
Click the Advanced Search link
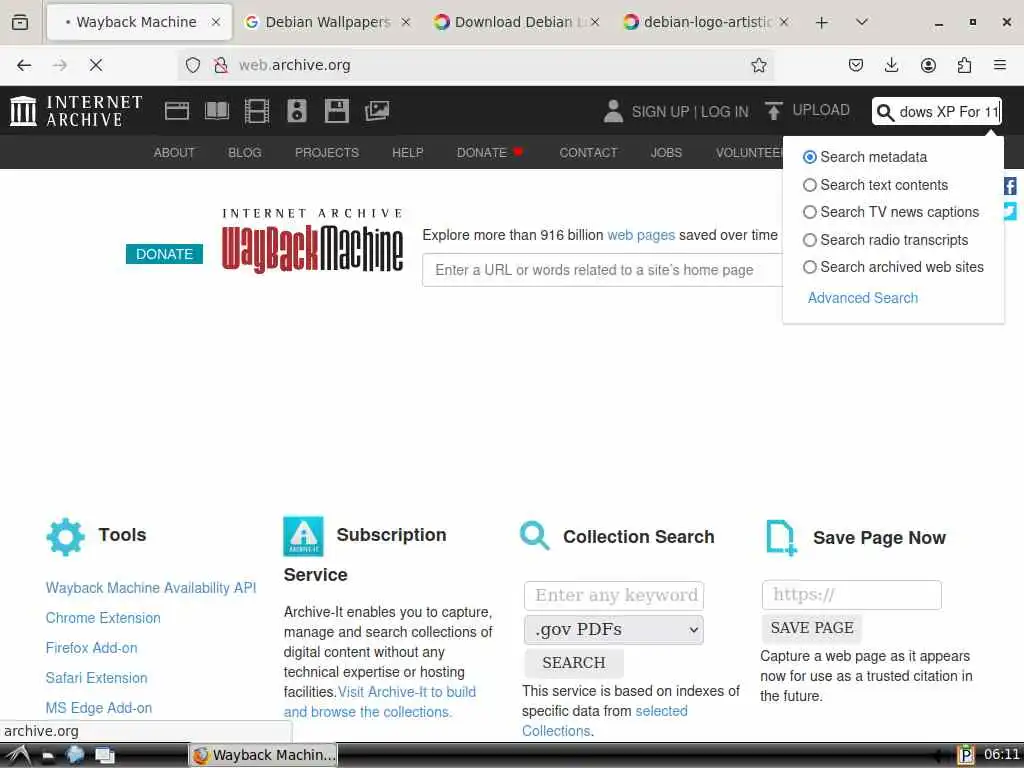[863, 298]
